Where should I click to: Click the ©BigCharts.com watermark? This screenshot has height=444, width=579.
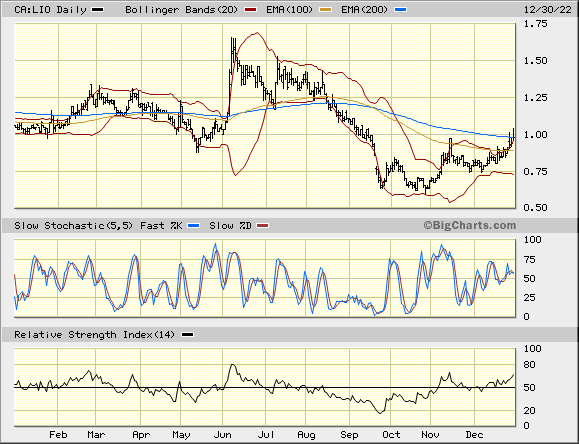(470, 225)
